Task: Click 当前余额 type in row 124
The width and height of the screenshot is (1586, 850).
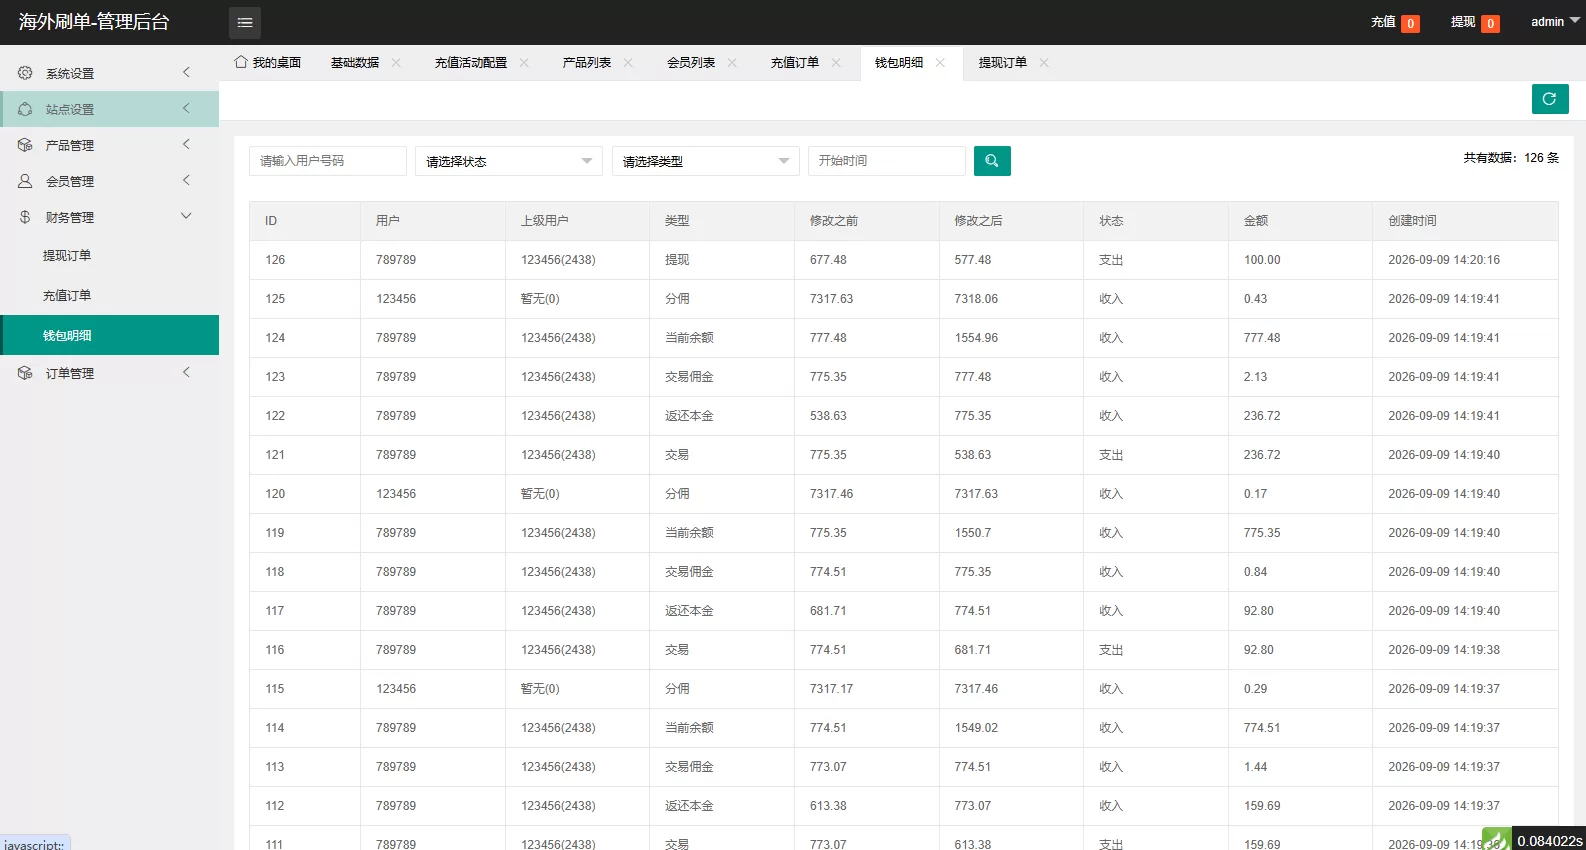Action: point(689,338)
